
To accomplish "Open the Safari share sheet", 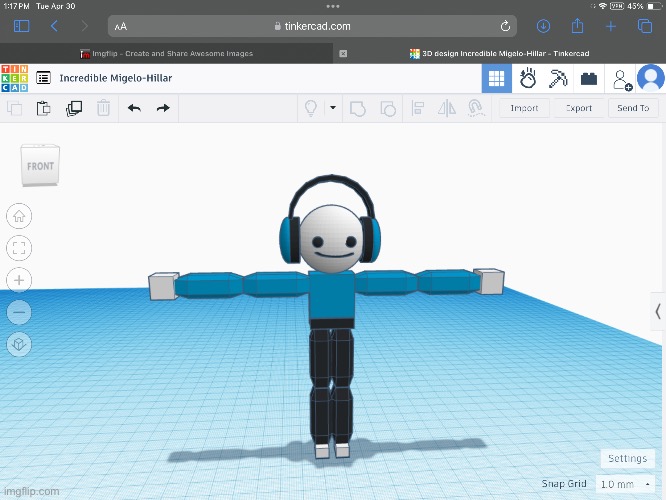I will [577, 25].
